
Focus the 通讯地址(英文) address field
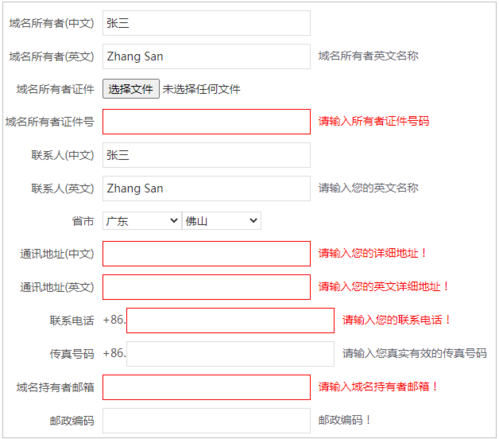point(206,287)
